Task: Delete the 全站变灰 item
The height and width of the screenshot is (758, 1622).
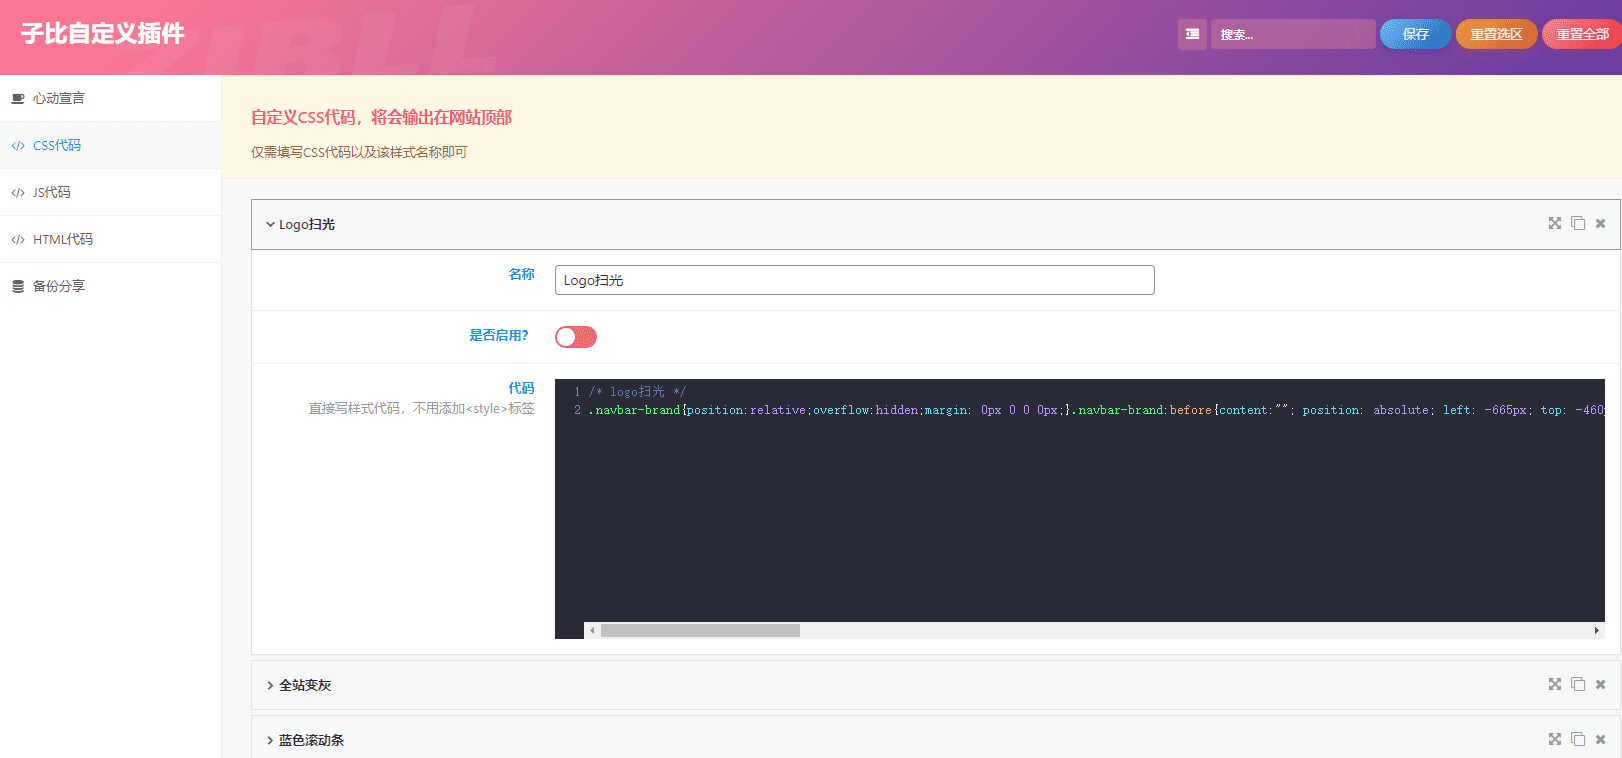Action: click(x=1600, y=684)
